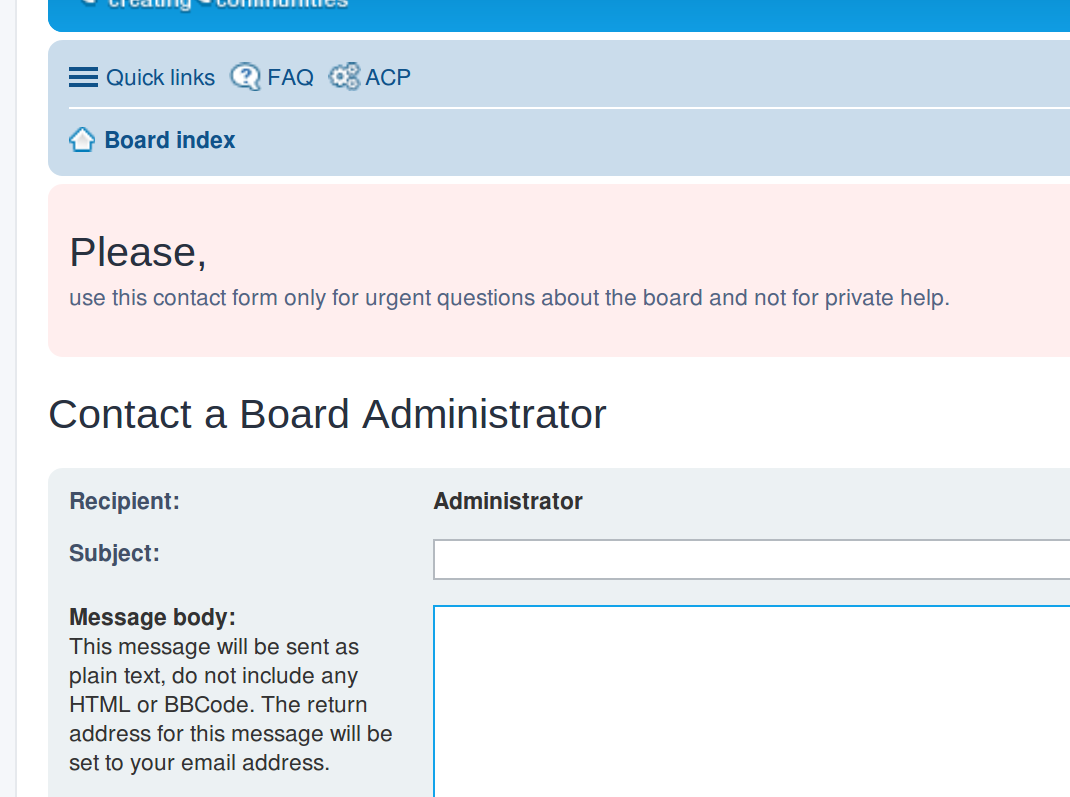Click the Administrator recipient name

(508, 501)
